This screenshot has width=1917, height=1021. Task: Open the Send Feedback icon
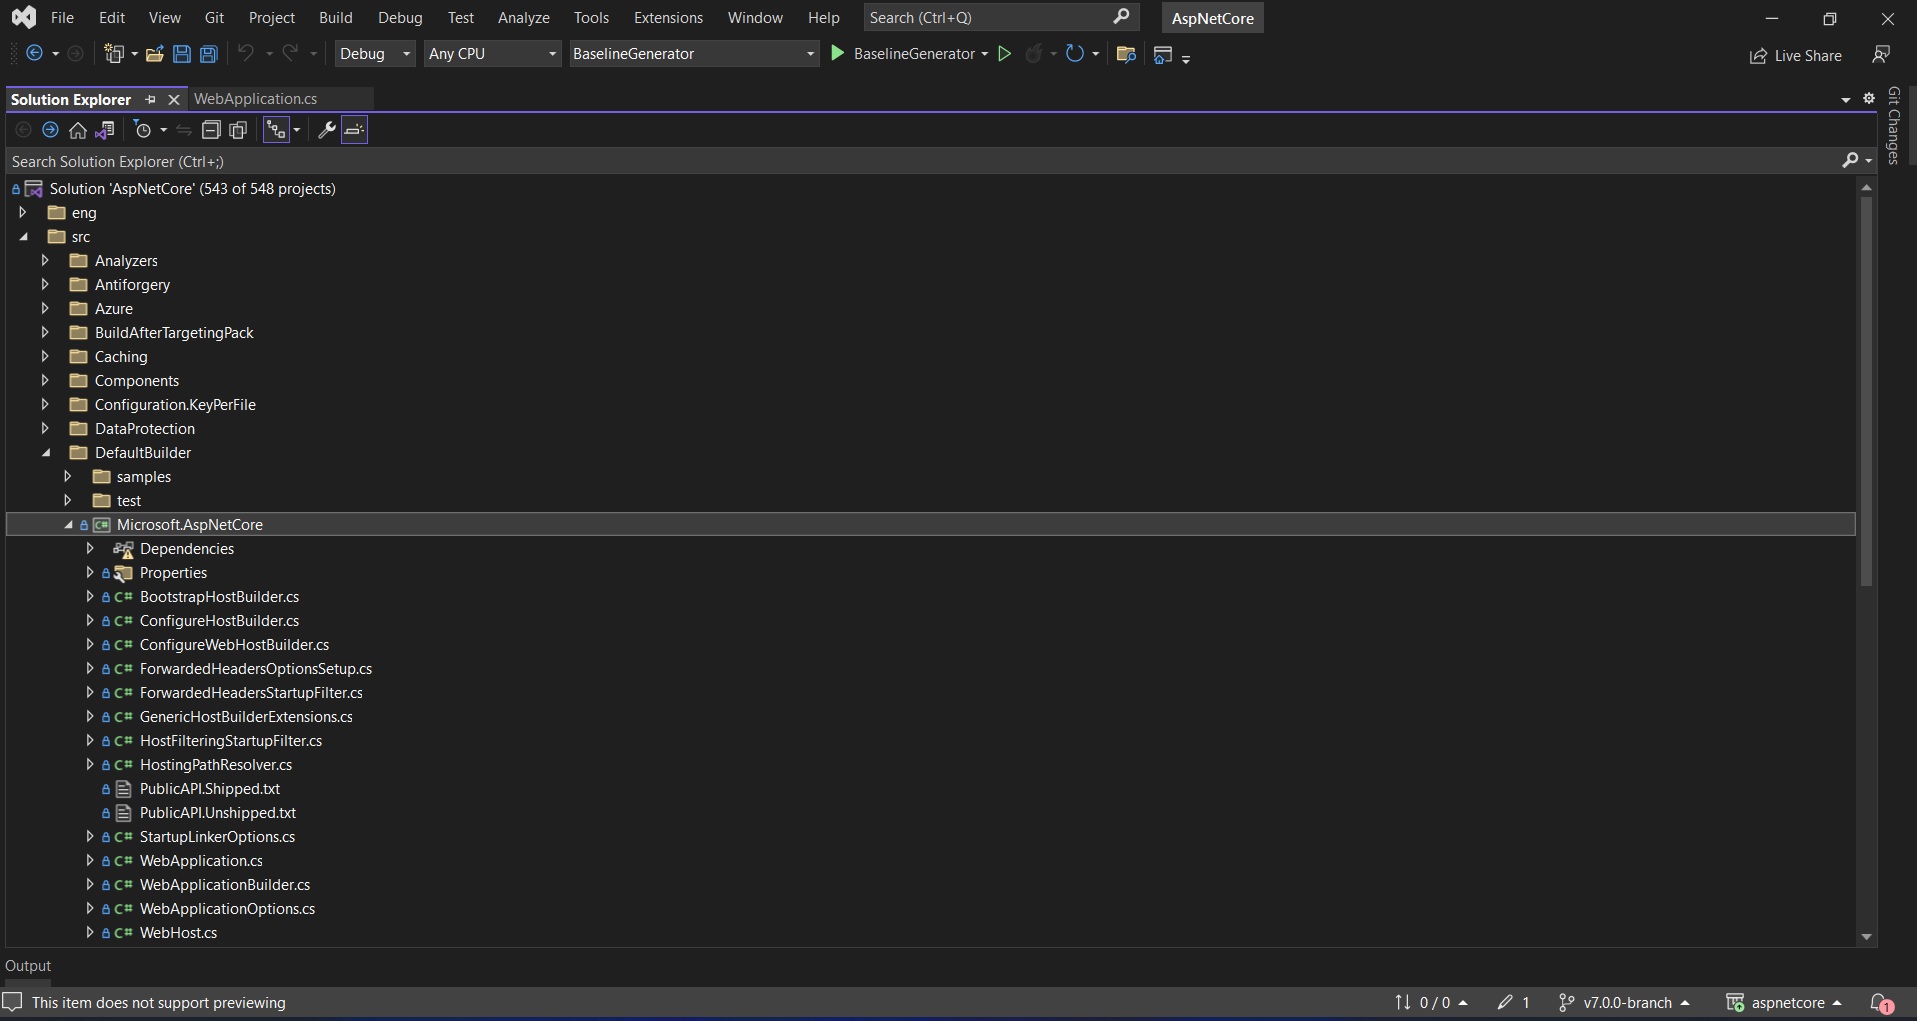click(x=1881, y=54)
